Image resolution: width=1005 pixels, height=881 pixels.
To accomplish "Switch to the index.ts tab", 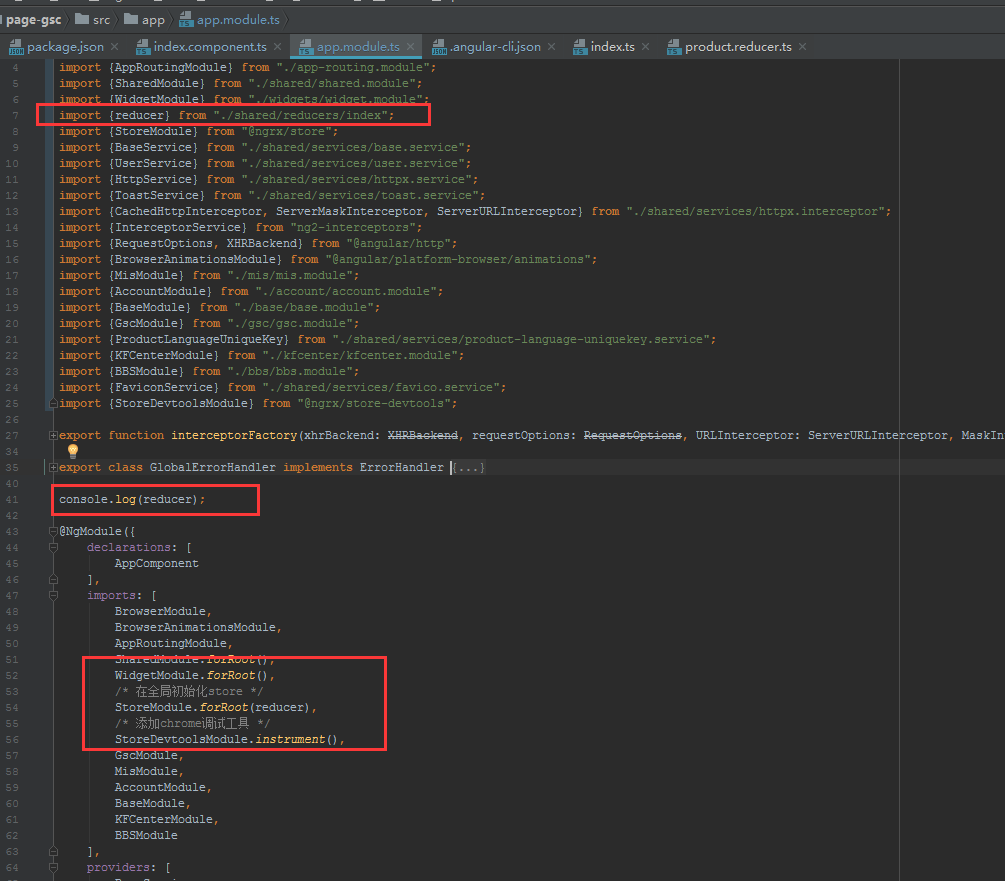I will 612,47.
